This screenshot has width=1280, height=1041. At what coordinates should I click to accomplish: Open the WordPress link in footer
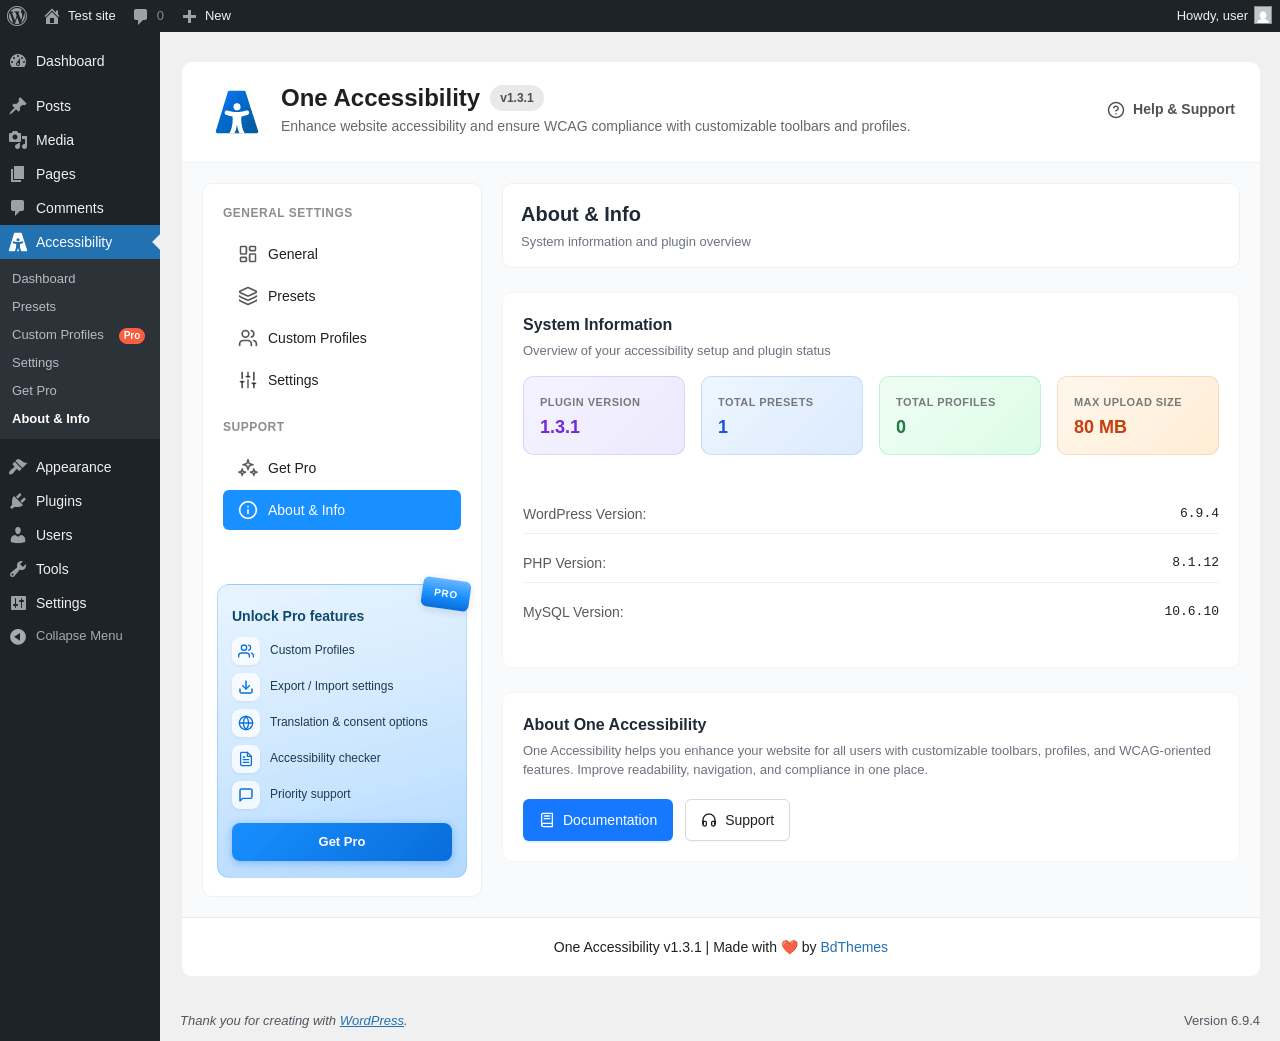371,1021
